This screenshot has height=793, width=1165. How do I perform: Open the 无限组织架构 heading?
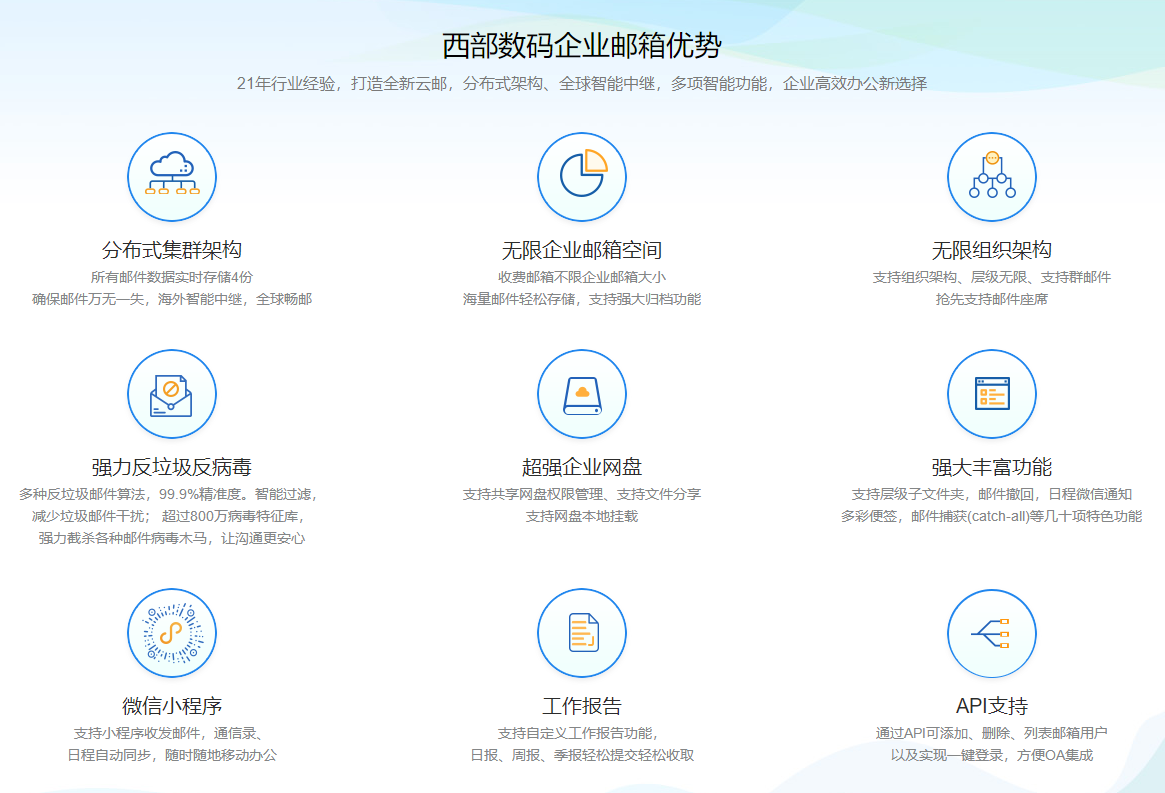coord(992,250)
